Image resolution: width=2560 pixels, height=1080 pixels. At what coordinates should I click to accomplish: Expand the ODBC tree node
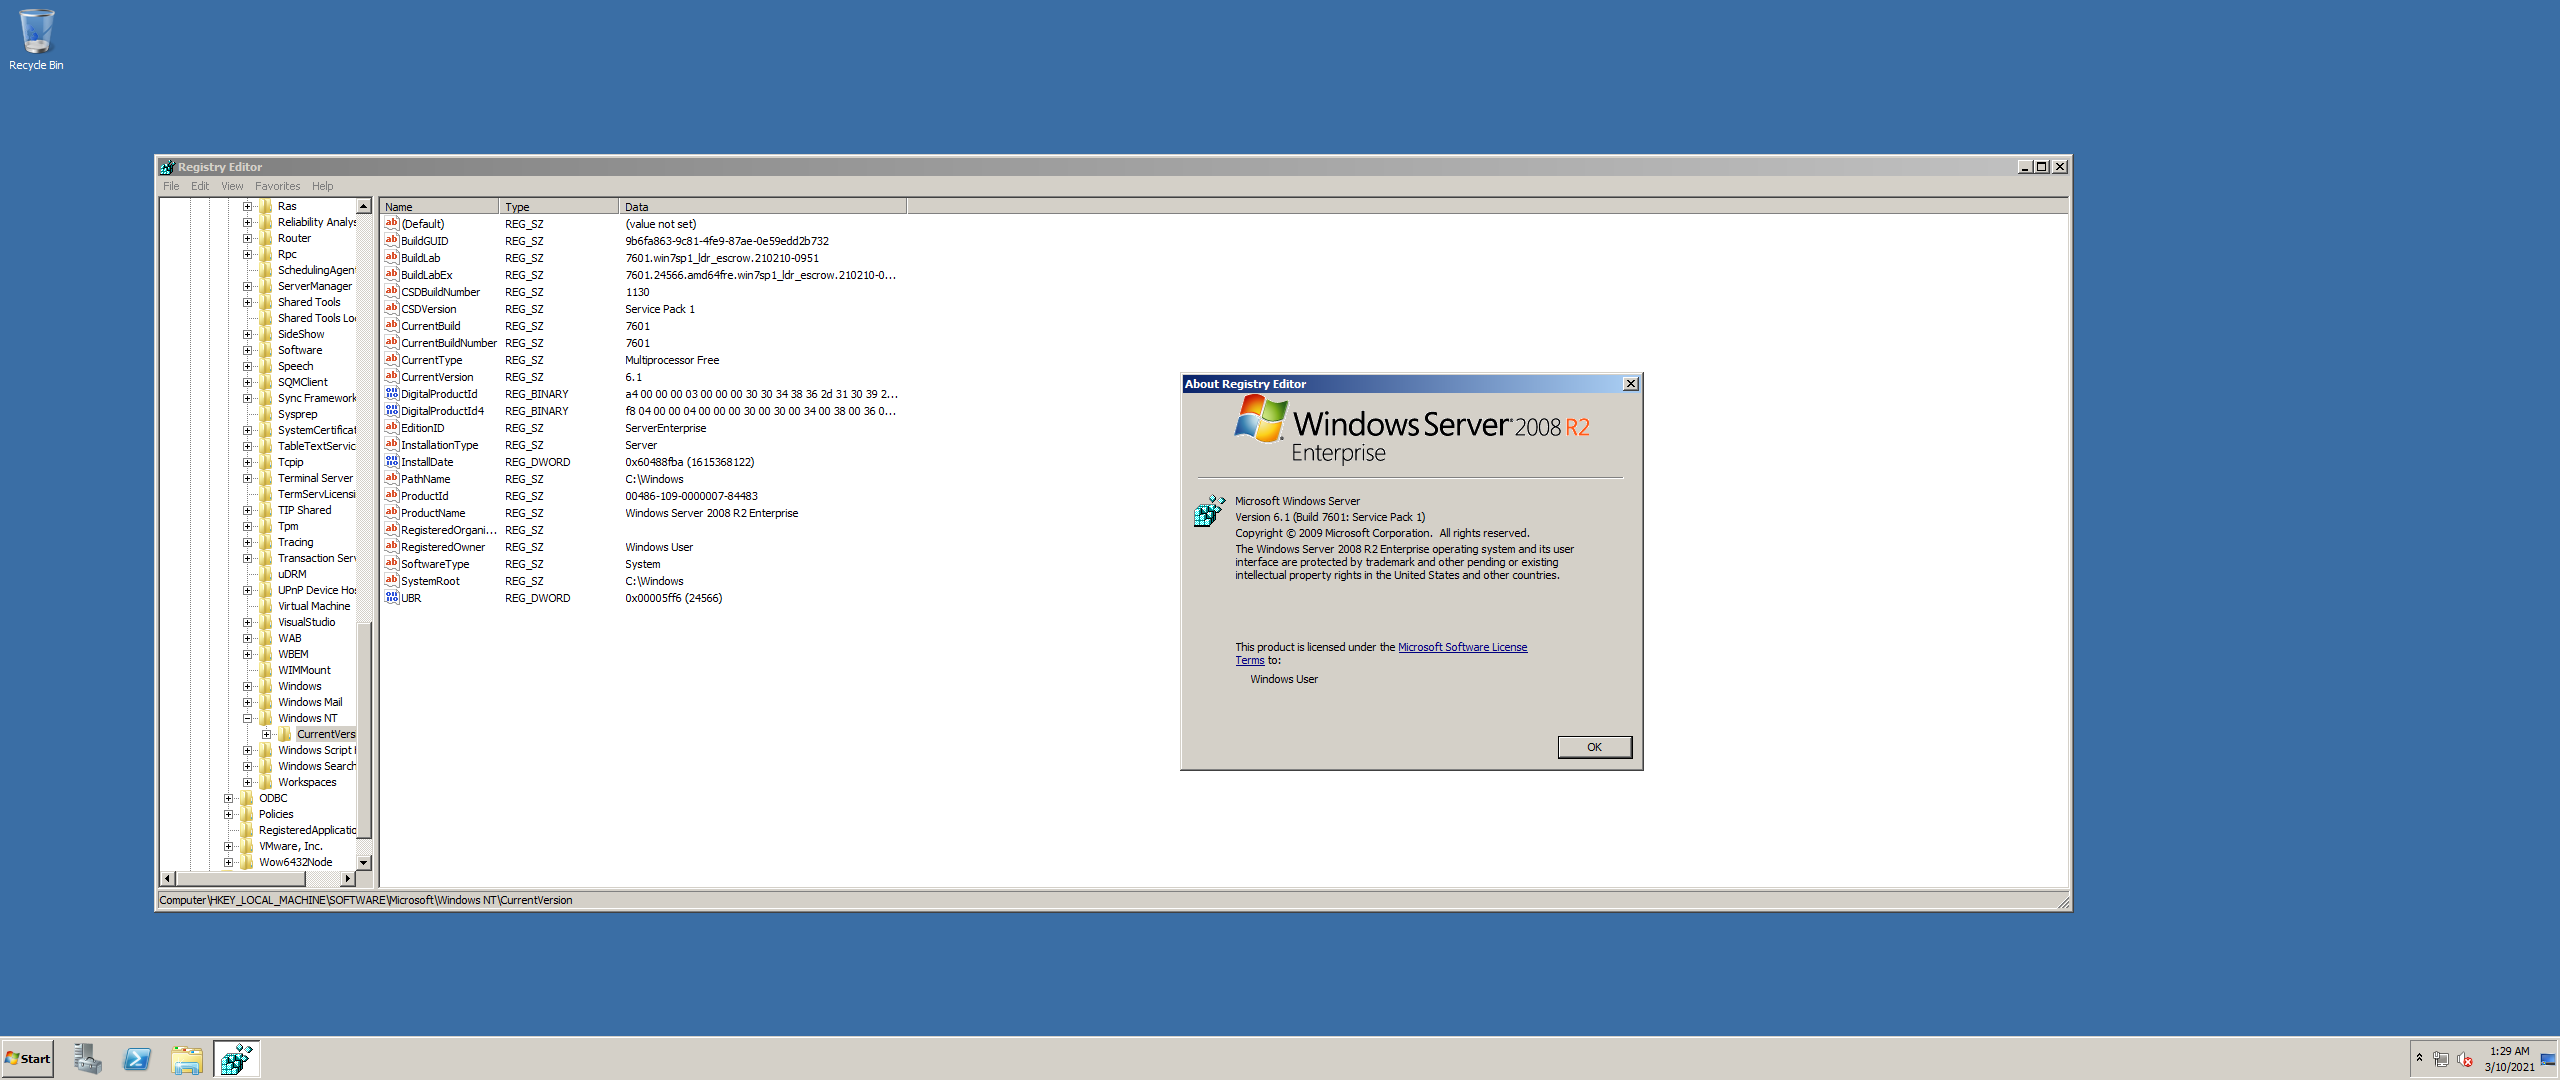pyautogui.click(x=228, y=798)
